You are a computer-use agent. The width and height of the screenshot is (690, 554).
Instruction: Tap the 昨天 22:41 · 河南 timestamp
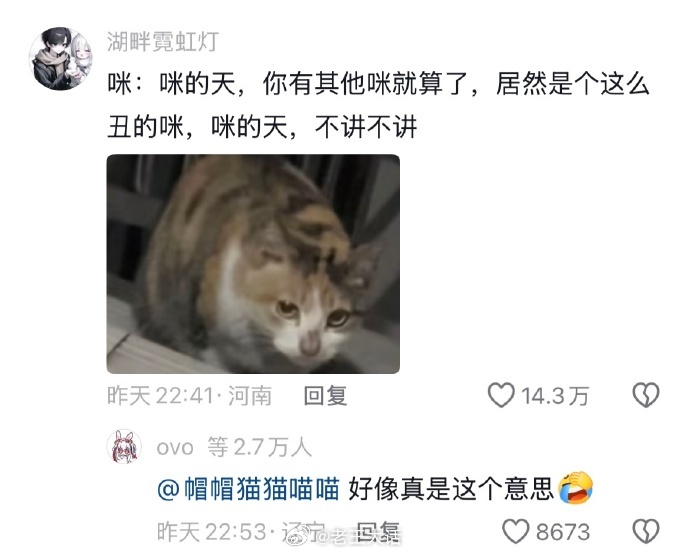click(189, 395)
